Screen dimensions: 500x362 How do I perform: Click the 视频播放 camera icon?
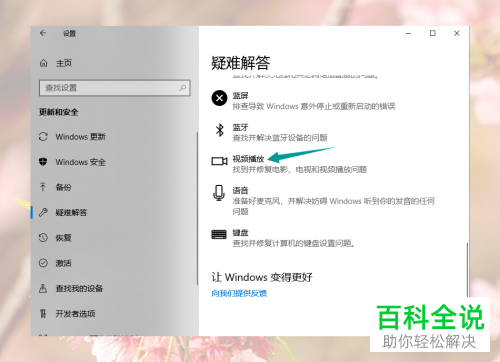[219, 161]
